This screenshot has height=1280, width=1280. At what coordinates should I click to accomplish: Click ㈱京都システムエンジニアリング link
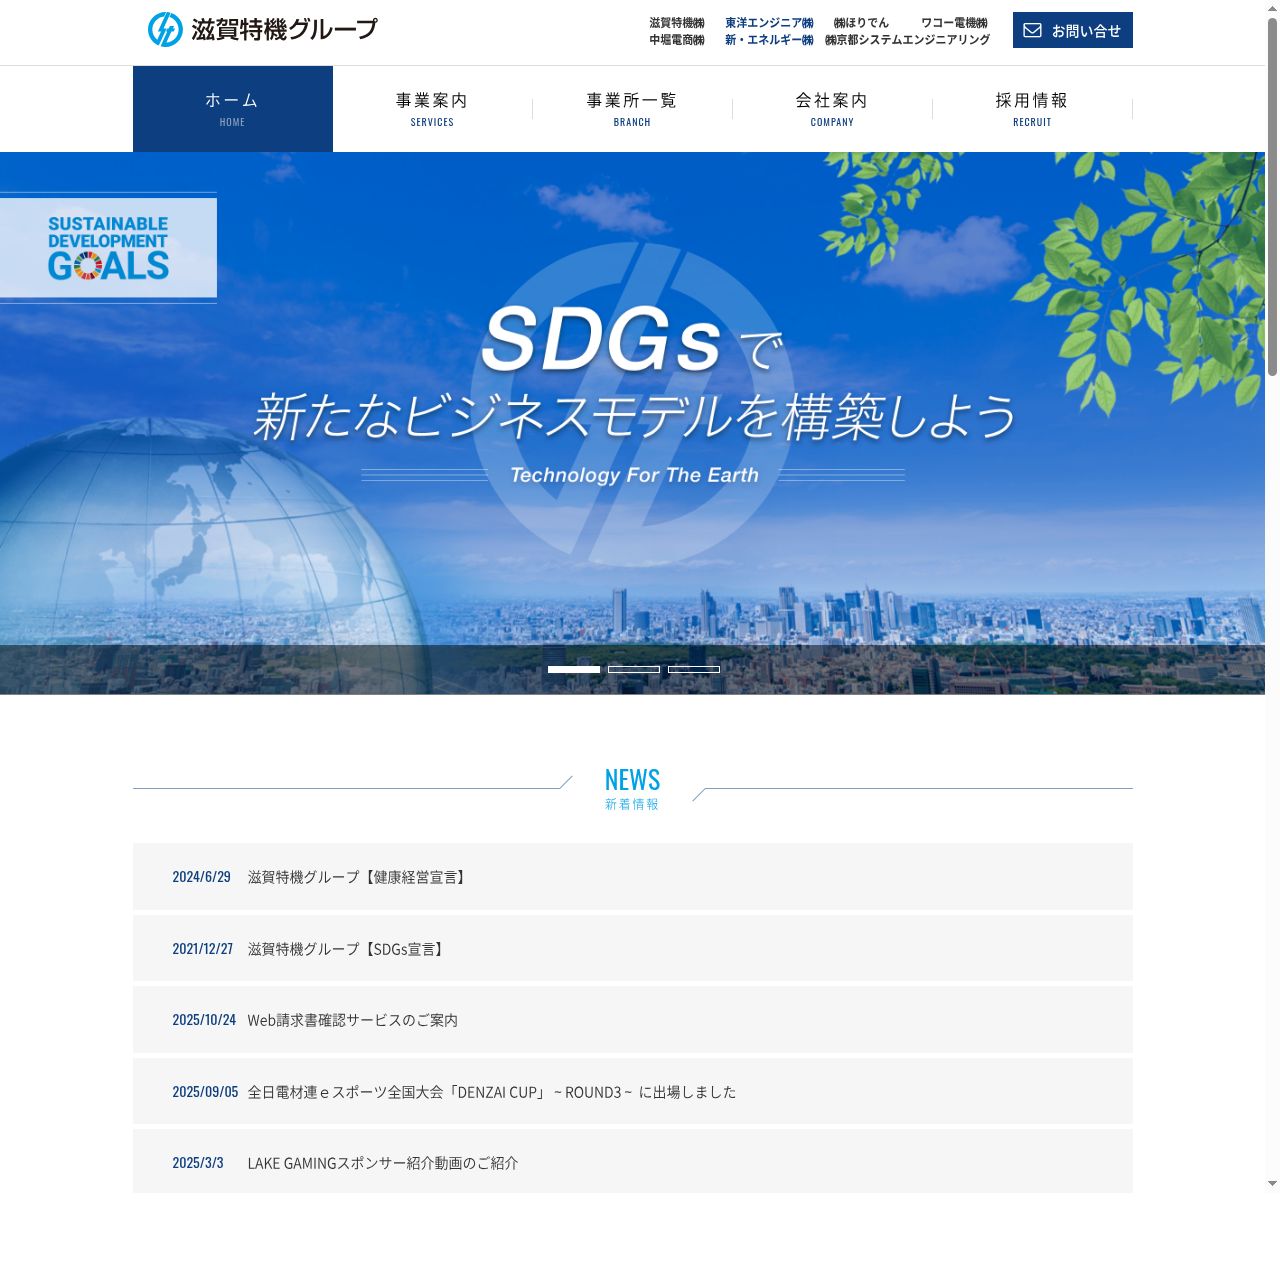[x=907, y=40]
